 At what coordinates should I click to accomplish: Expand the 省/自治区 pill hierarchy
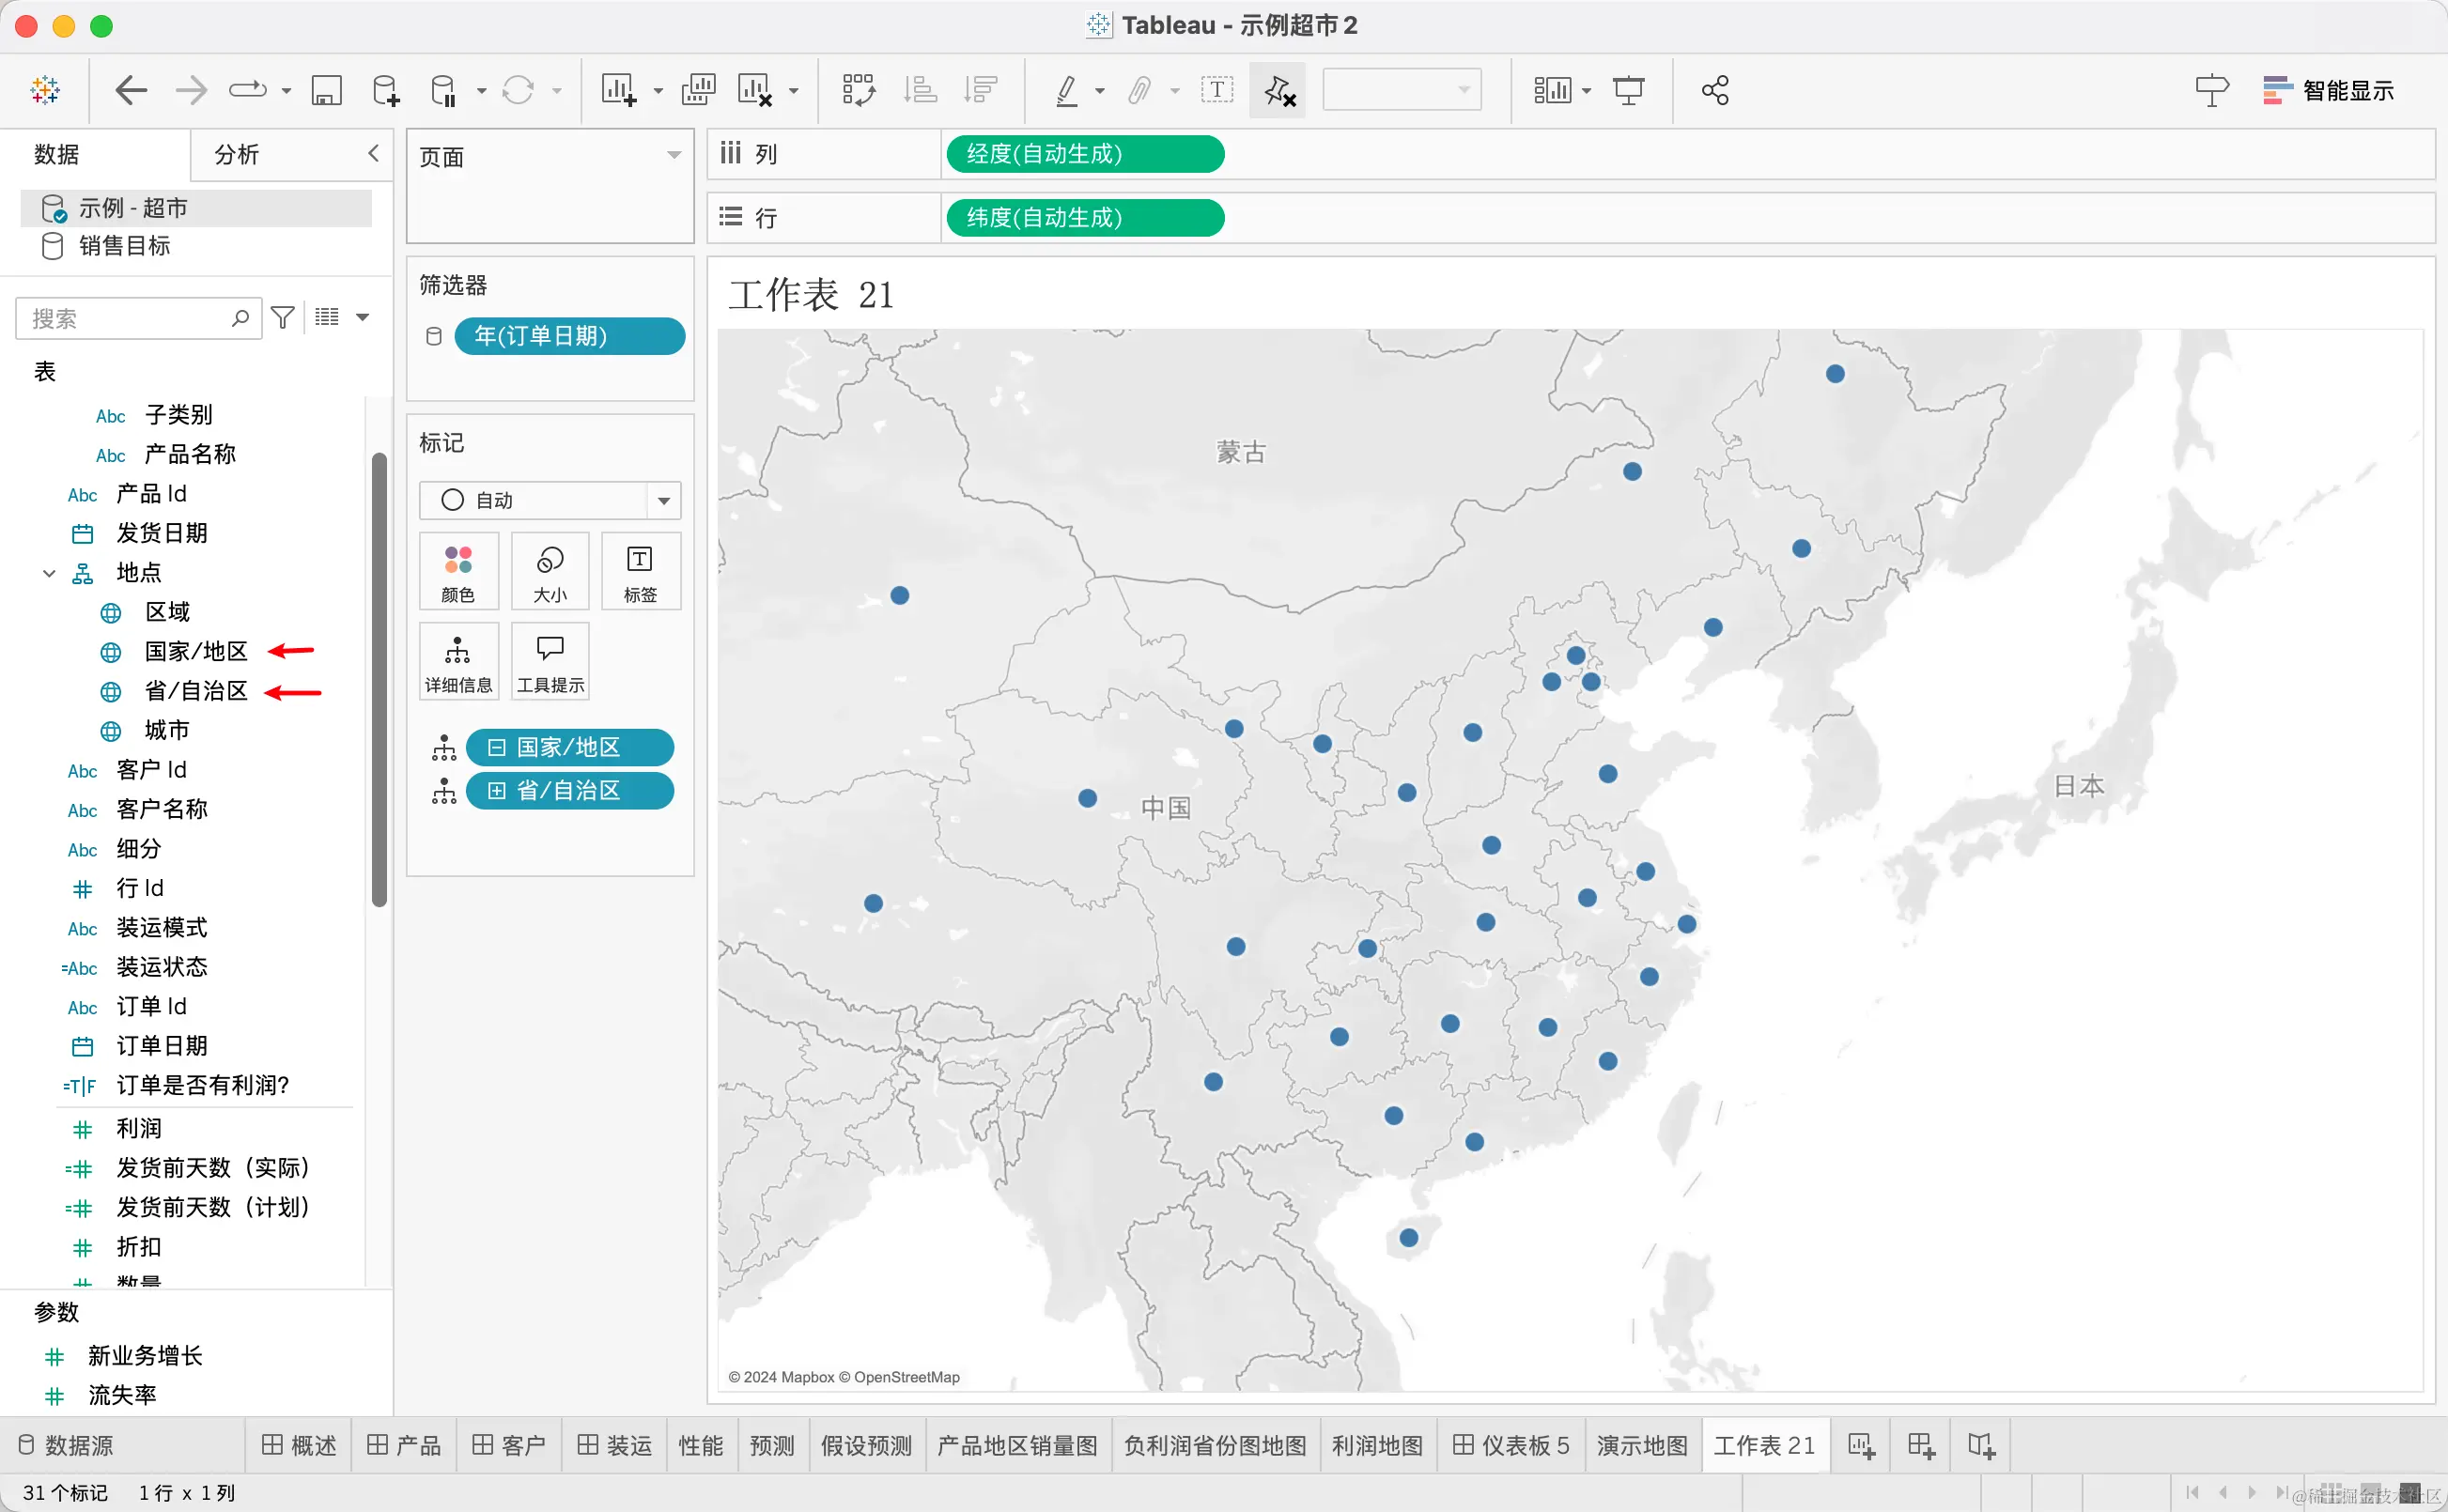pos(497,790)
